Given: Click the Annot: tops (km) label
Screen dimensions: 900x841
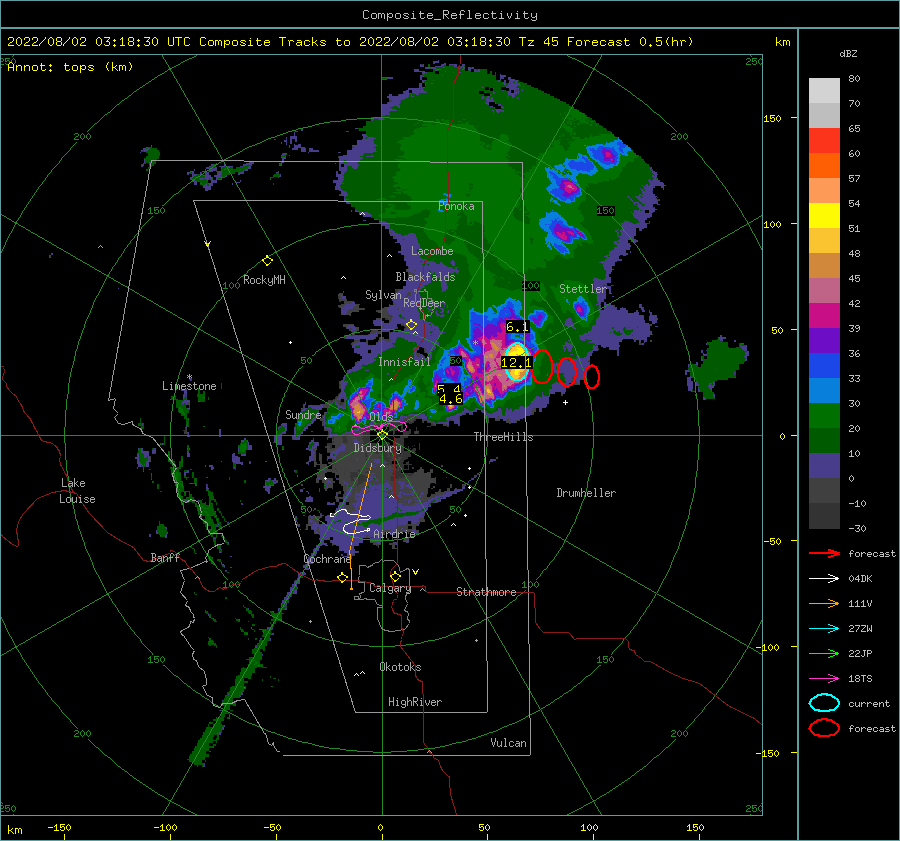Looking at the screenshot, I should pyautogui.click(x=70, y=67).
